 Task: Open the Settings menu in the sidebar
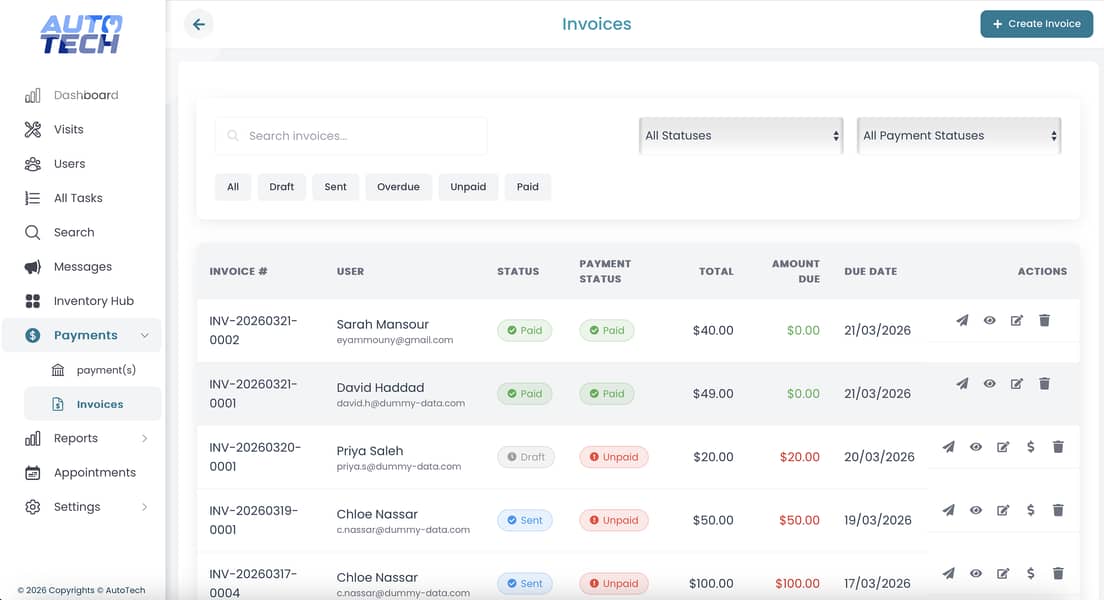(77, 506)
